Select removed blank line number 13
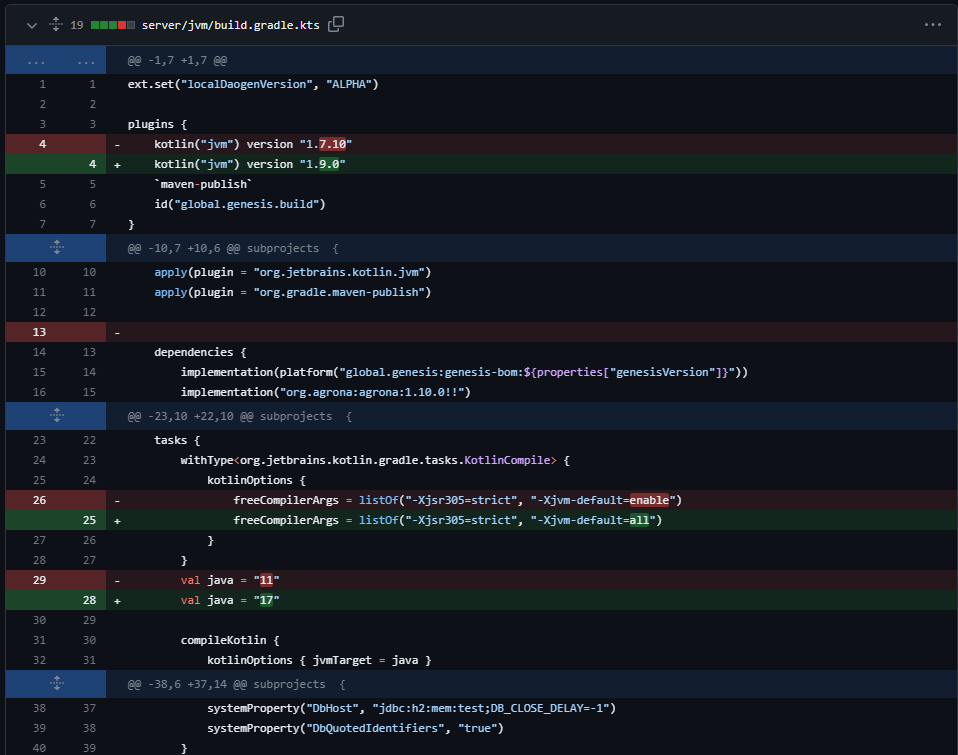Viewport: 958px width, 755px height. 42,331
